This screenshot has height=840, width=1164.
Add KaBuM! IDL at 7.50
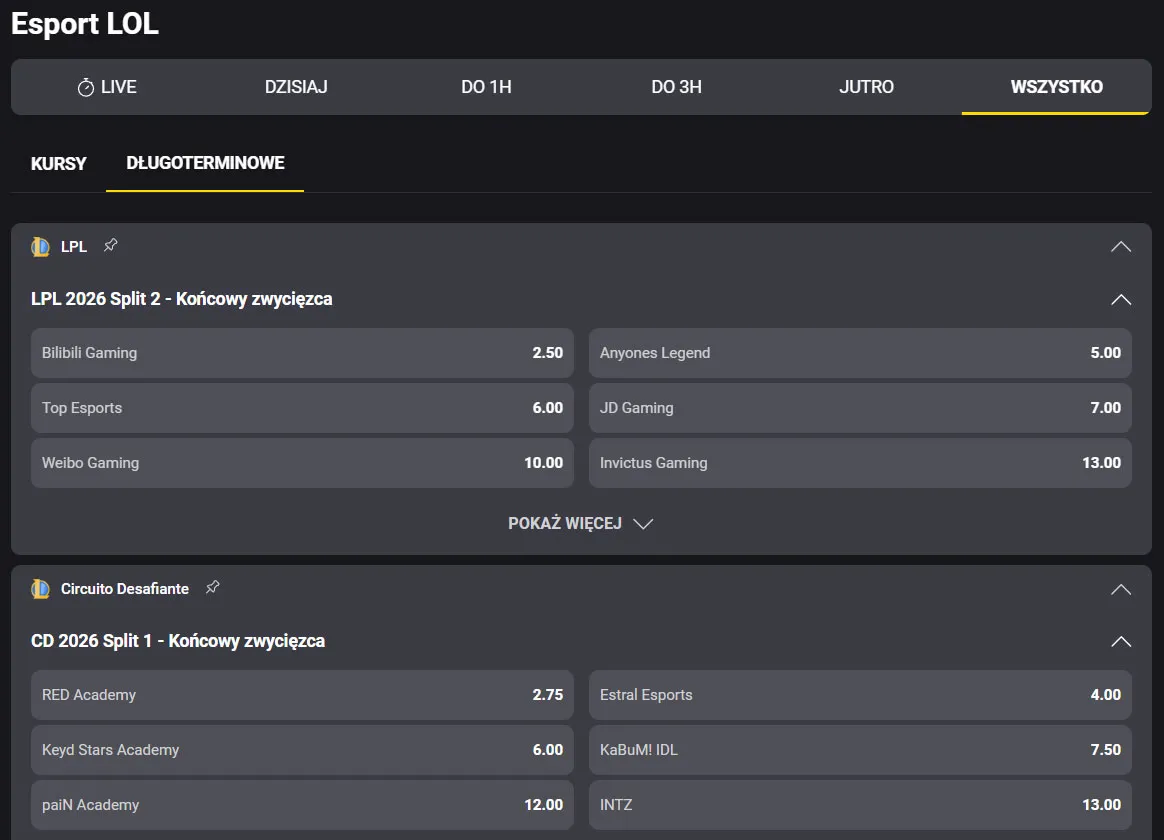tap(860, 750)
